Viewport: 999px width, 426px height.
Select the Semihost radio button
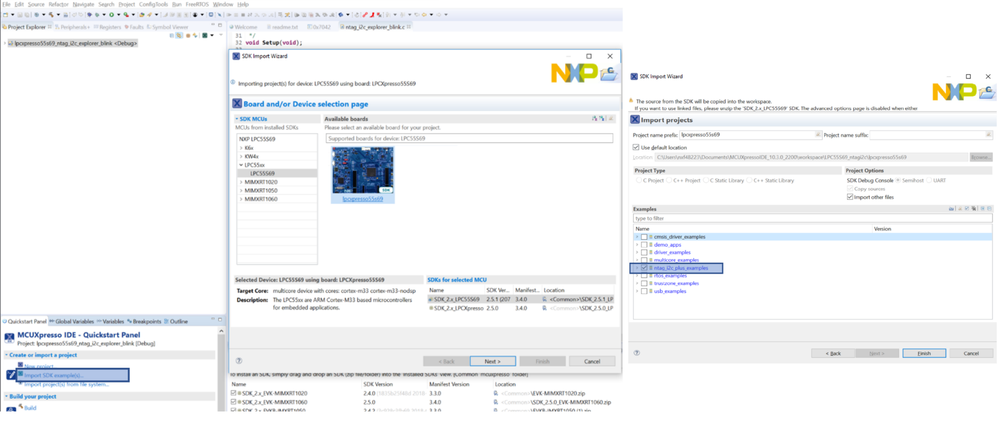pos(898,180)
